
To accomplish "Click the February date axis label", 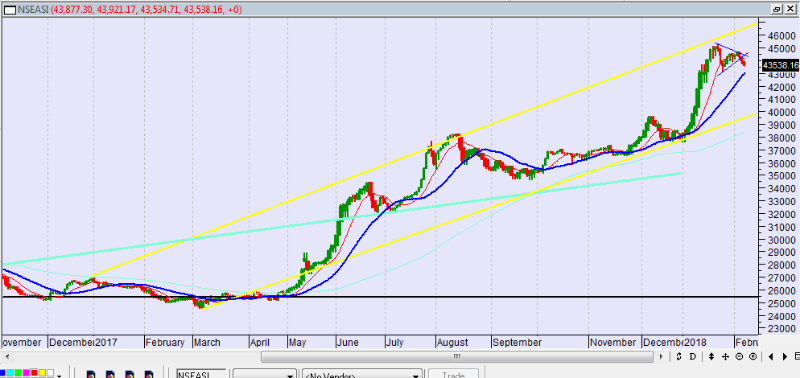I will pos(165,342).
